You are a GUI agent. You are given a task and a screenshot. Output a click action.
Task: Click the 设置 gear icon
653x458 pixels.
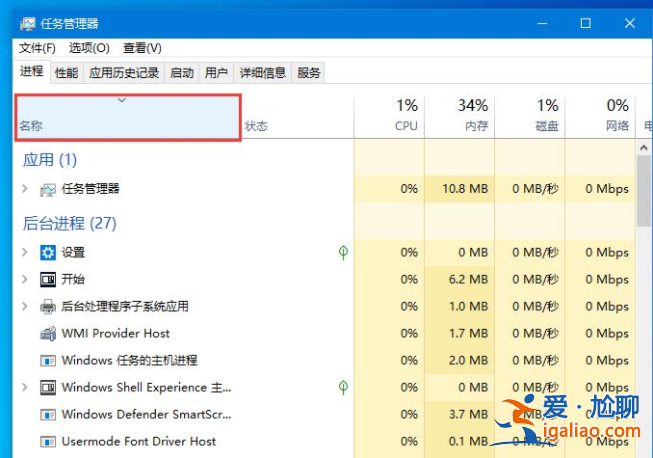point(48,252)
